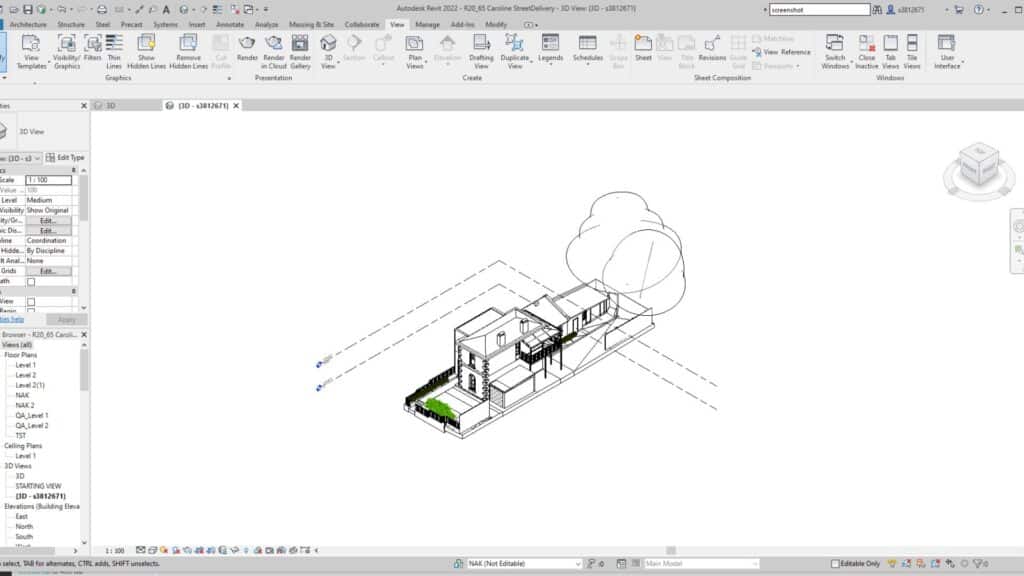Image resolution: width=1024 pixels, height=576 pixels.
Task: Click the search box containing 'screenshot'
Action: [x=820, y=10]
